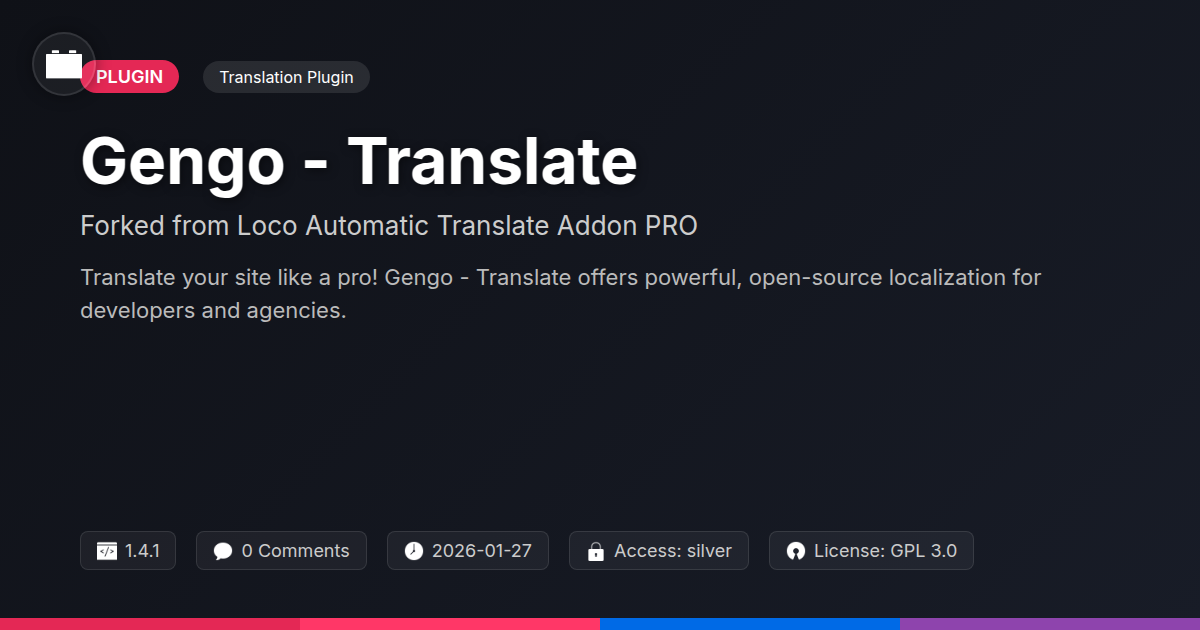Click the code icon beside version 1.4.1
1200x630 pixels.
coord(107,551)
